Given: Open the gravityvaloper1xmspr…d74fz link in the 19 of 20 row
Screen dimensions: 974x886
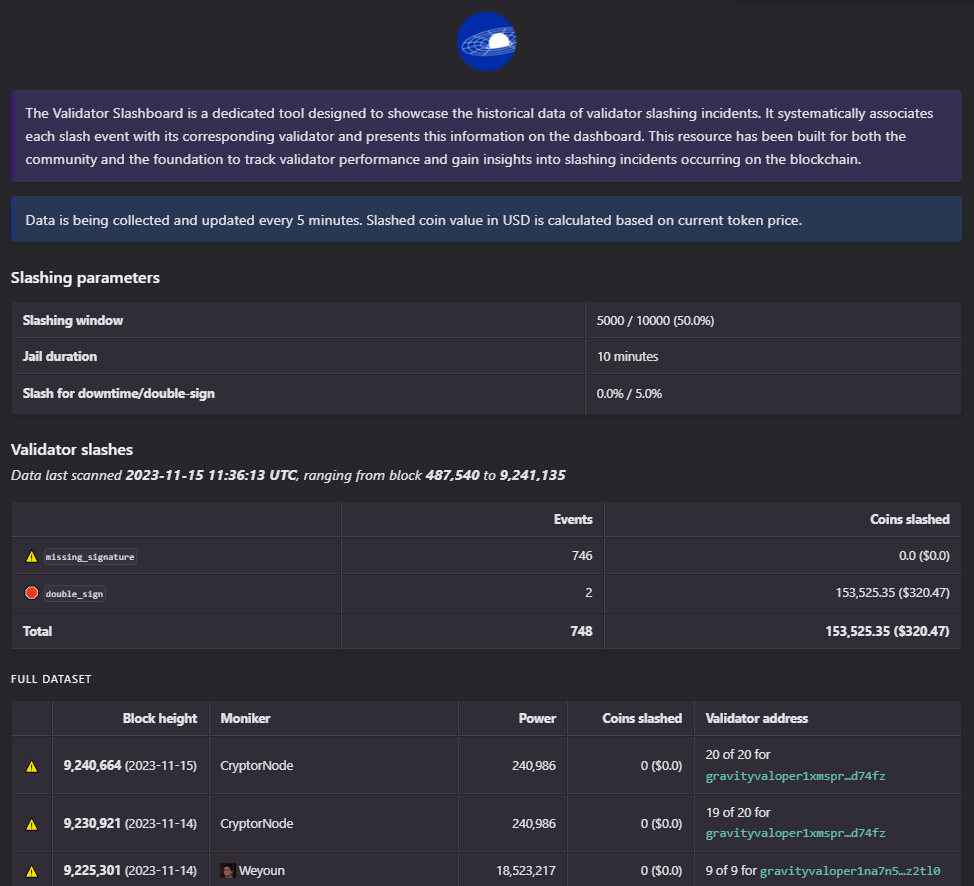Looking at the screenshot, I should (795, 833).
